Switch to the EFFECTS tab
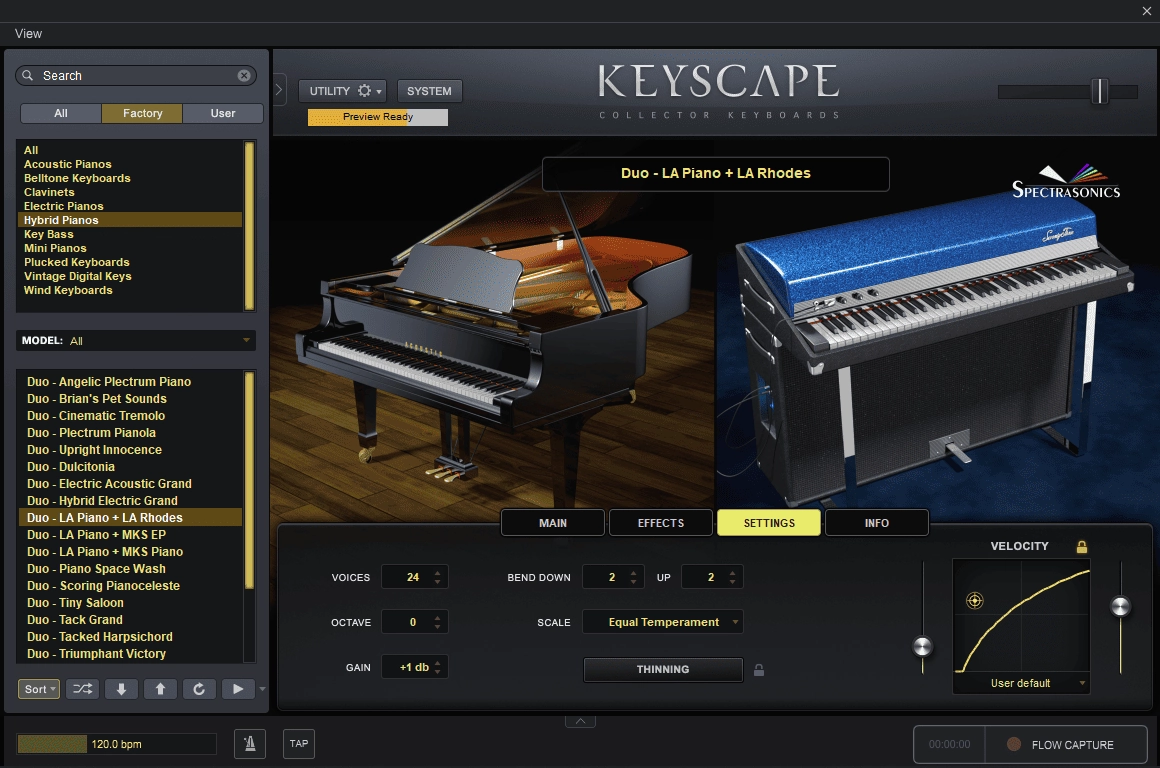Screen dimensions: 1160x768 (x=661, y=523)
